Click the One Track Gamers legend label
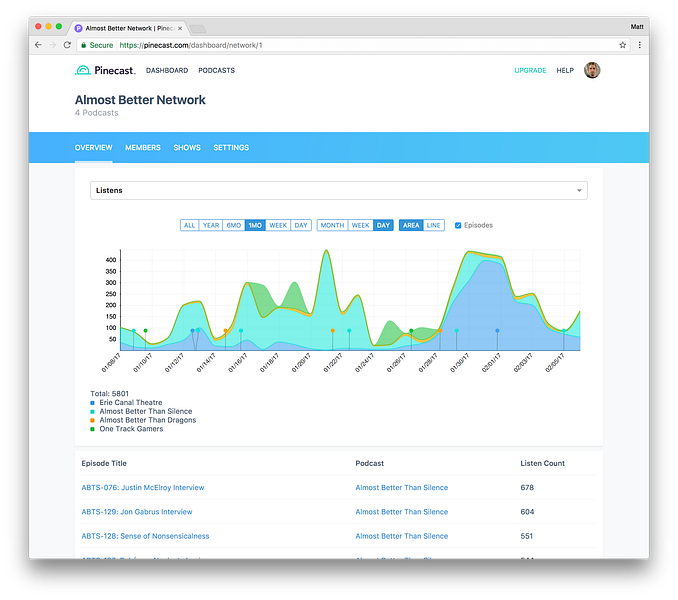 131,429
